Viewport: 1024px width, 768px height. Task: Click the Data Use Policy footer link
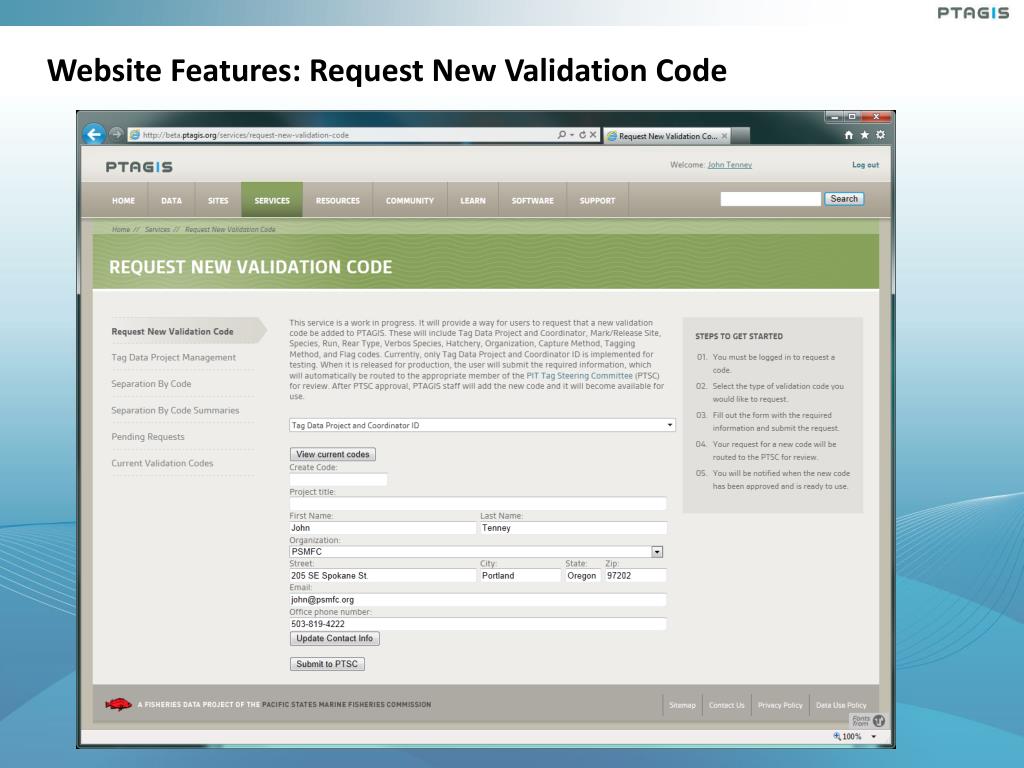click(x=841, y=705)
